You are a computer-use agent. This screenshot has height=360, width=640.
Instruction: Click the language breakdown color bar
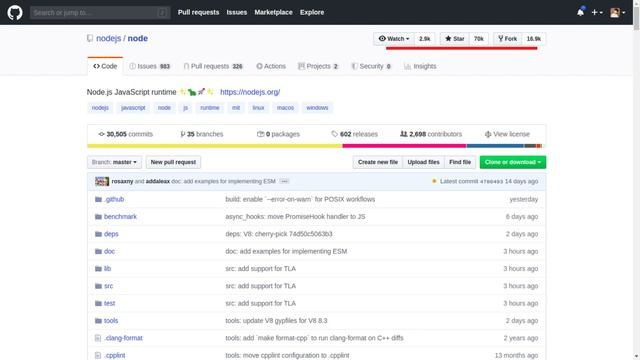point(316,146)
